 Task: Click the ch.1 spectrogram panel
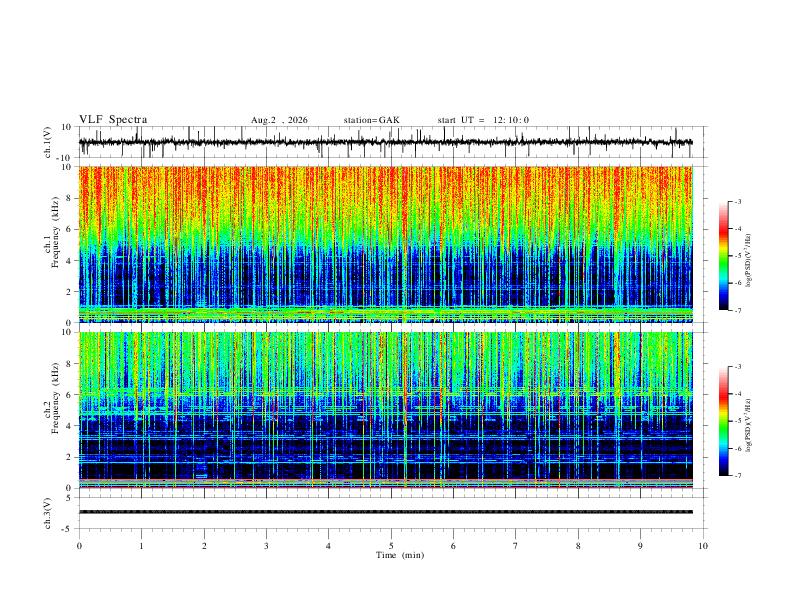point(386,244)
